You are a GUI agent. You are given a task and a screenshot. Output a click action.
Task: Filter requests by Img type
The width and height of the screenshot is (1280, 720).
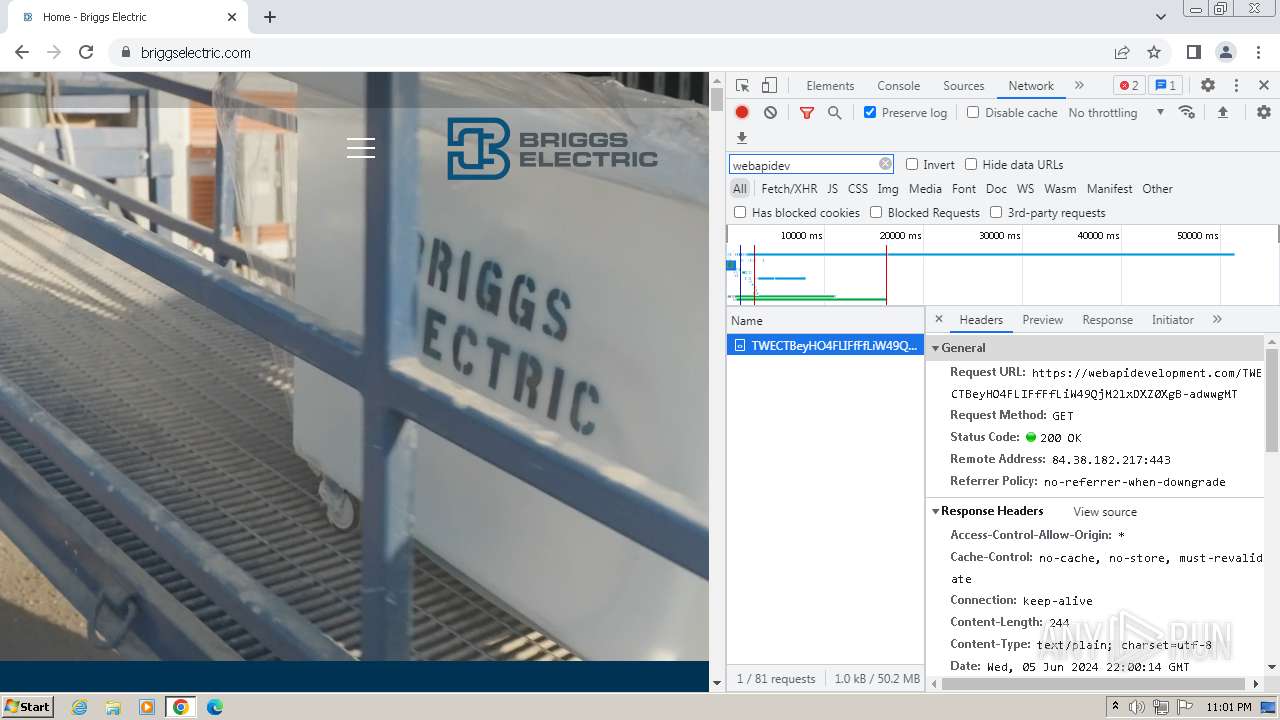888,188
